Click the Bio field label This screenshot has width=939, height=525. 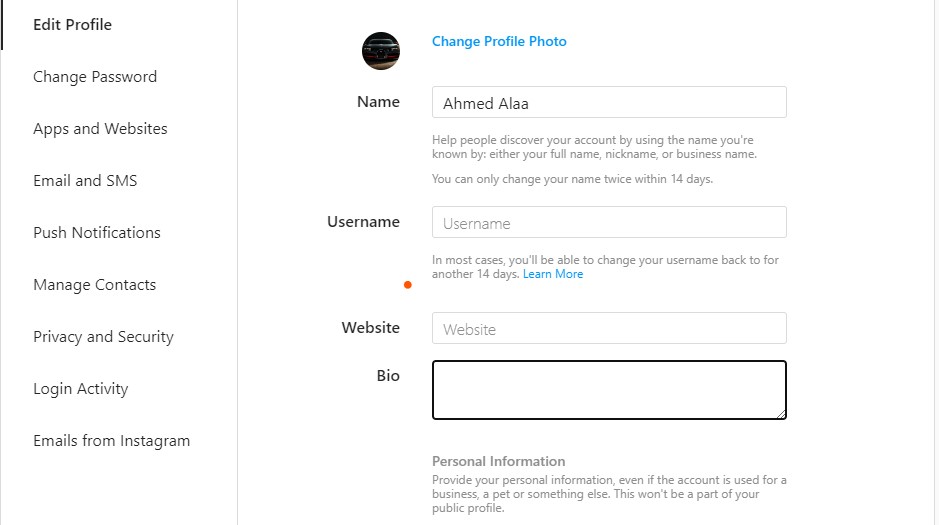click(x=388, y=376)
